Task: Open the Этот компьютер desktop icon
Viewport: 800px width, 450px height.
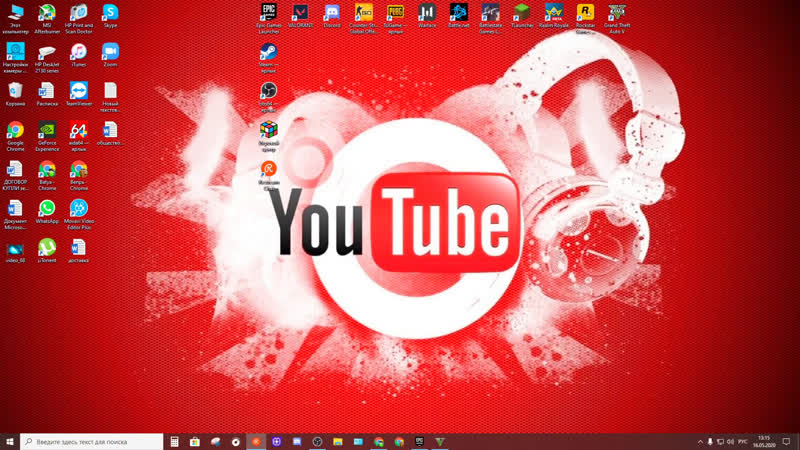Action: point(15,18)
